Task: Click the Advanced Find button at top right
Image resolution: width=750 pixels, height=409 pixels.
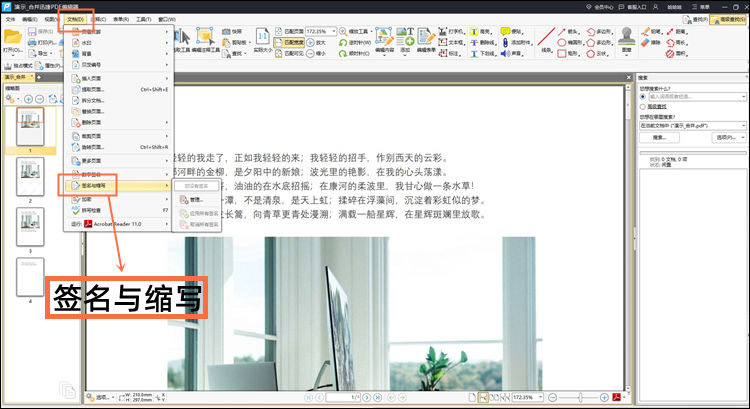Action: tap(728, 20)
